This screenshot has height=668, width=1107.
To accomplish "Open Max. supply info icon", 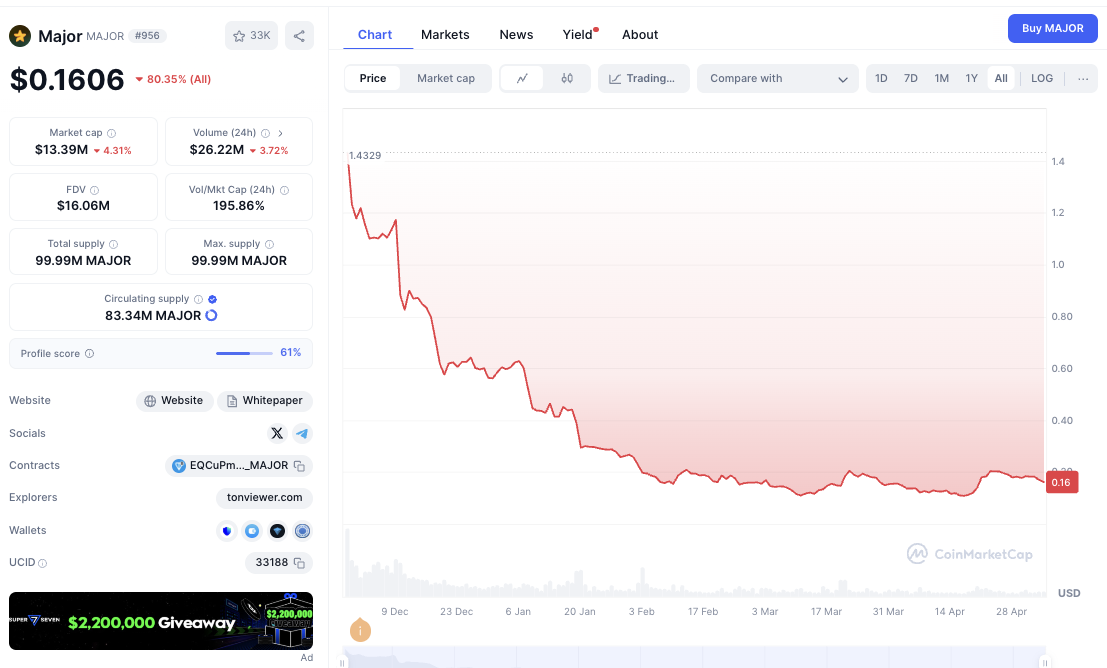I will [269, 244].
